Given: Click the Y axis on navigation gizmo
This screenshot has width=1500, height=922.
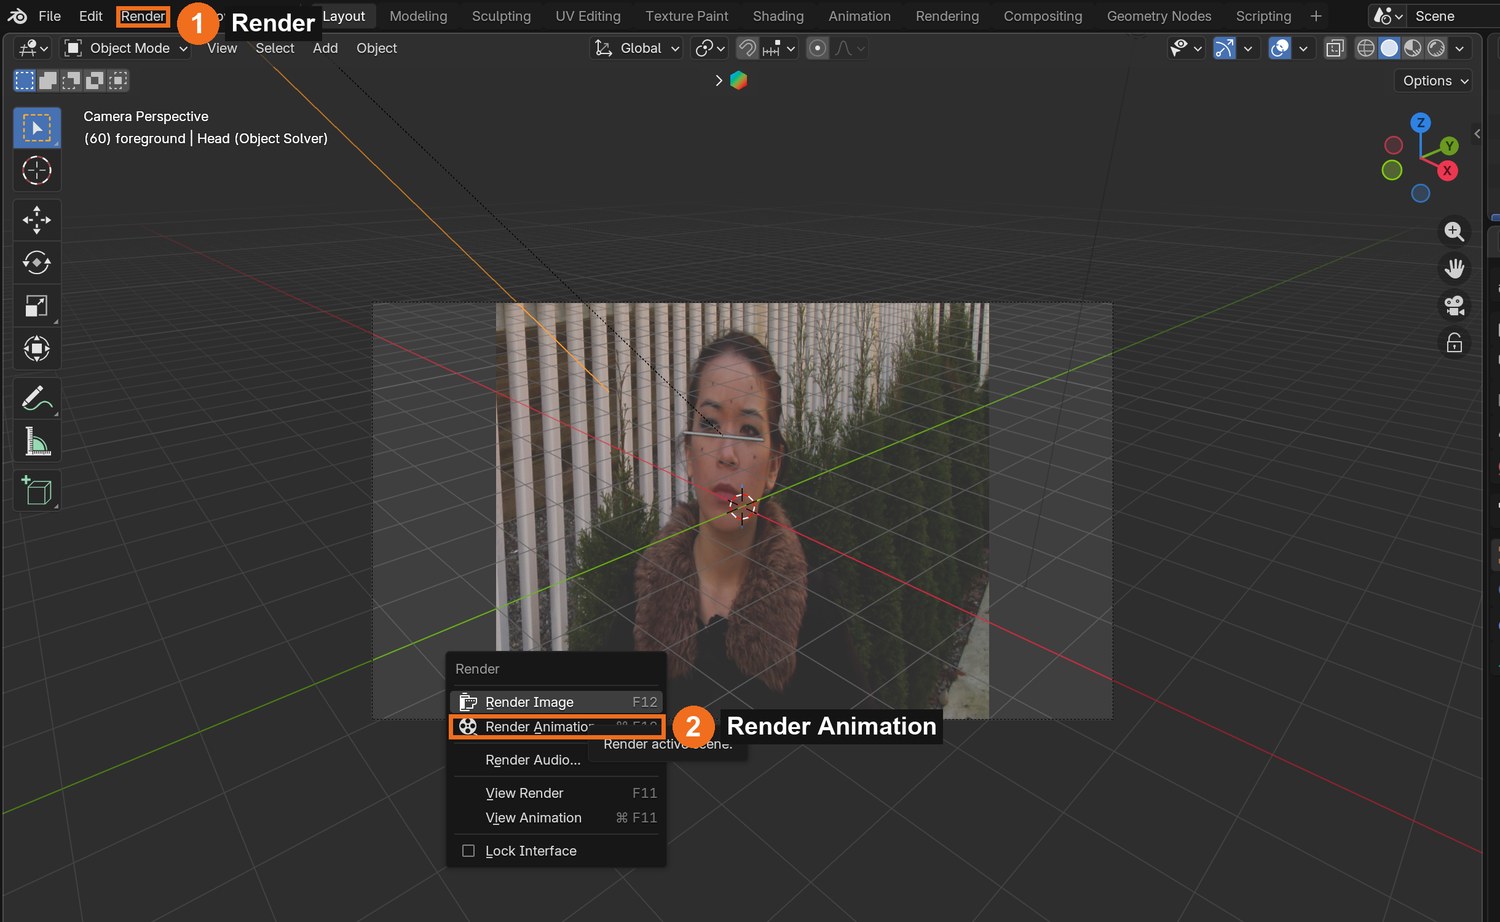Looking at the screenshot, I should point(1449,146).
